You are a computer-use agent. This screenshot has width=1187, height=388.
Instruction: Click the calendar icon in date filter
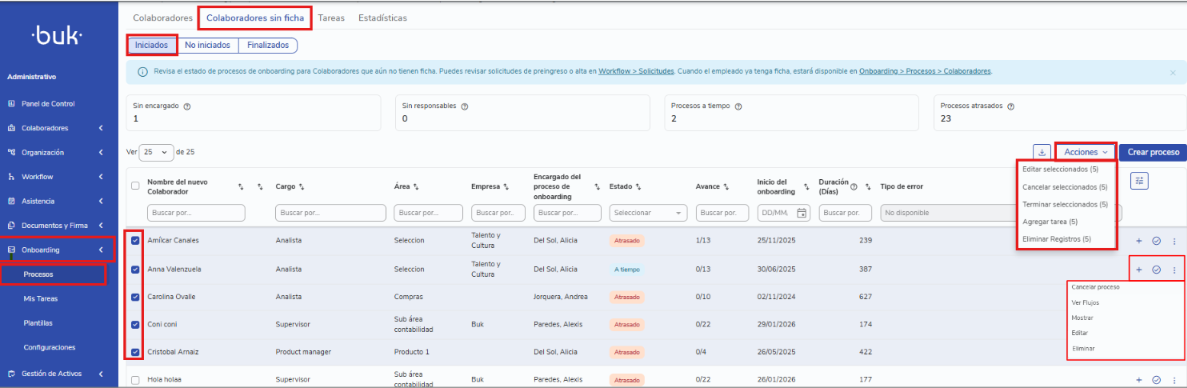click(x=801, y=213)
